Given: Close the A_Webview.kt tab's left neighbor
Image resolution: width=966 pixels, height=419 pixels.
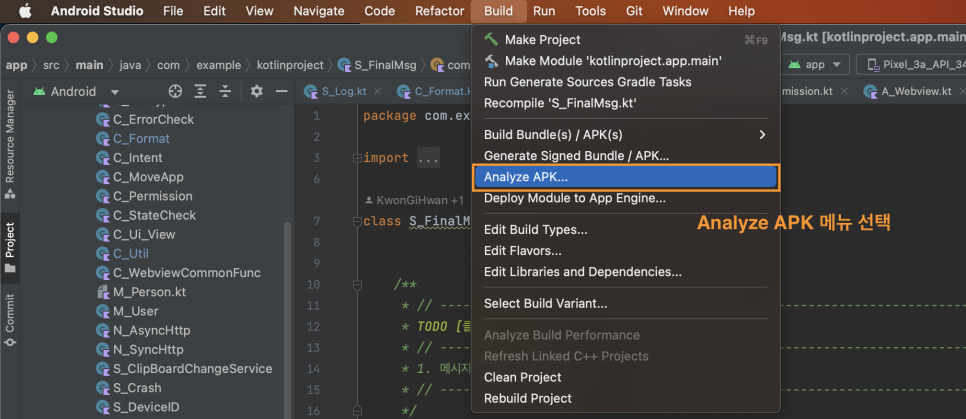Looking at the screenshot, I should [844, 91].
